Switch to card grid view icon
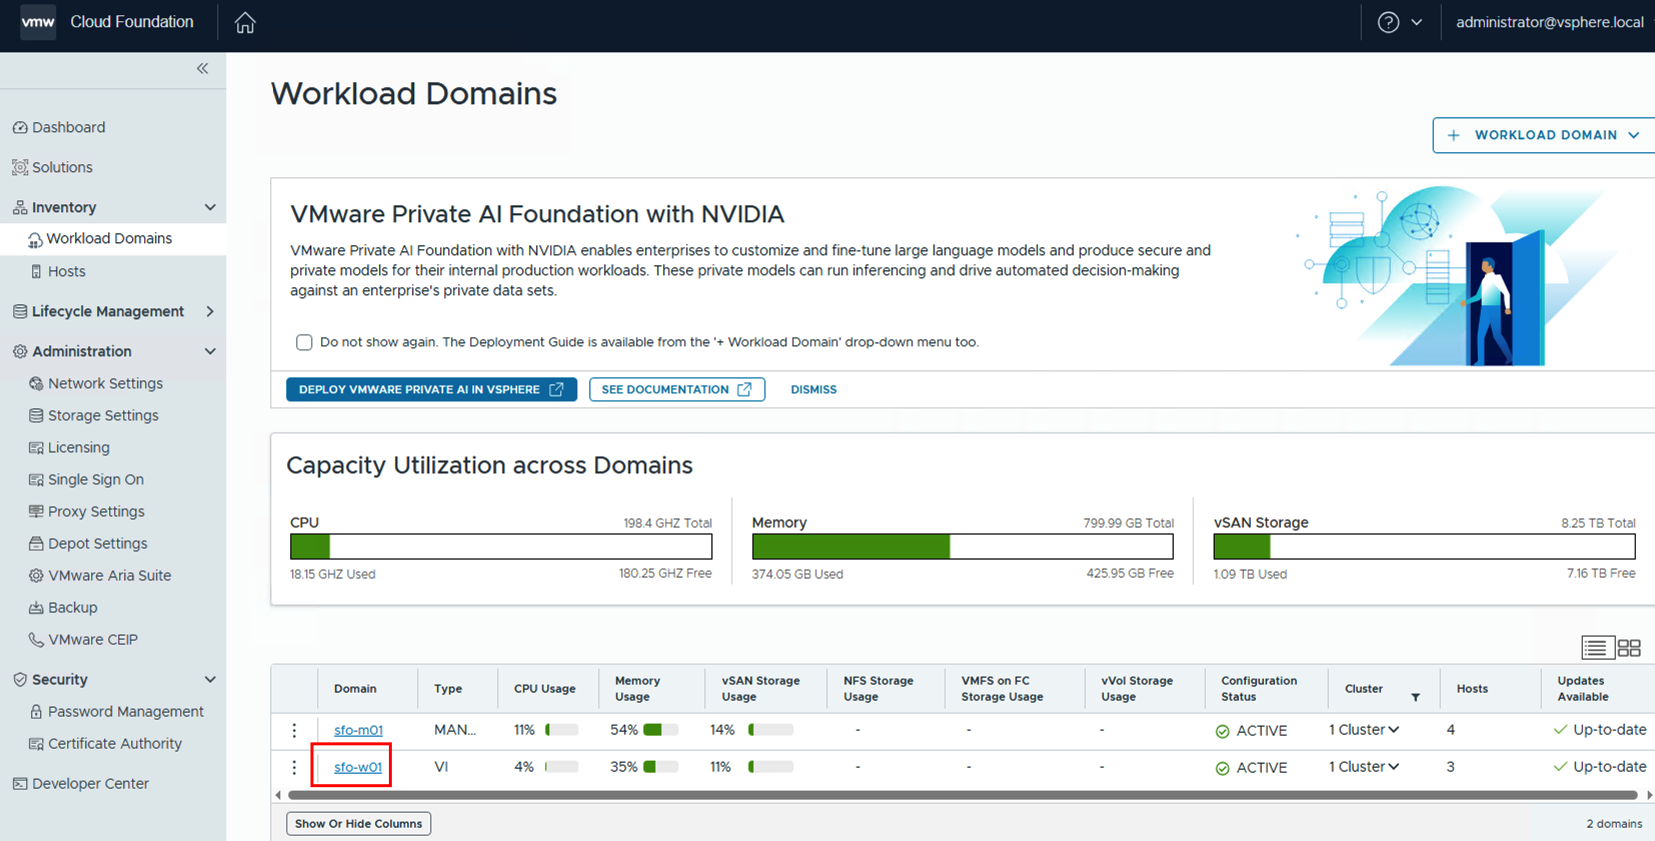 tap(1629, 648)
